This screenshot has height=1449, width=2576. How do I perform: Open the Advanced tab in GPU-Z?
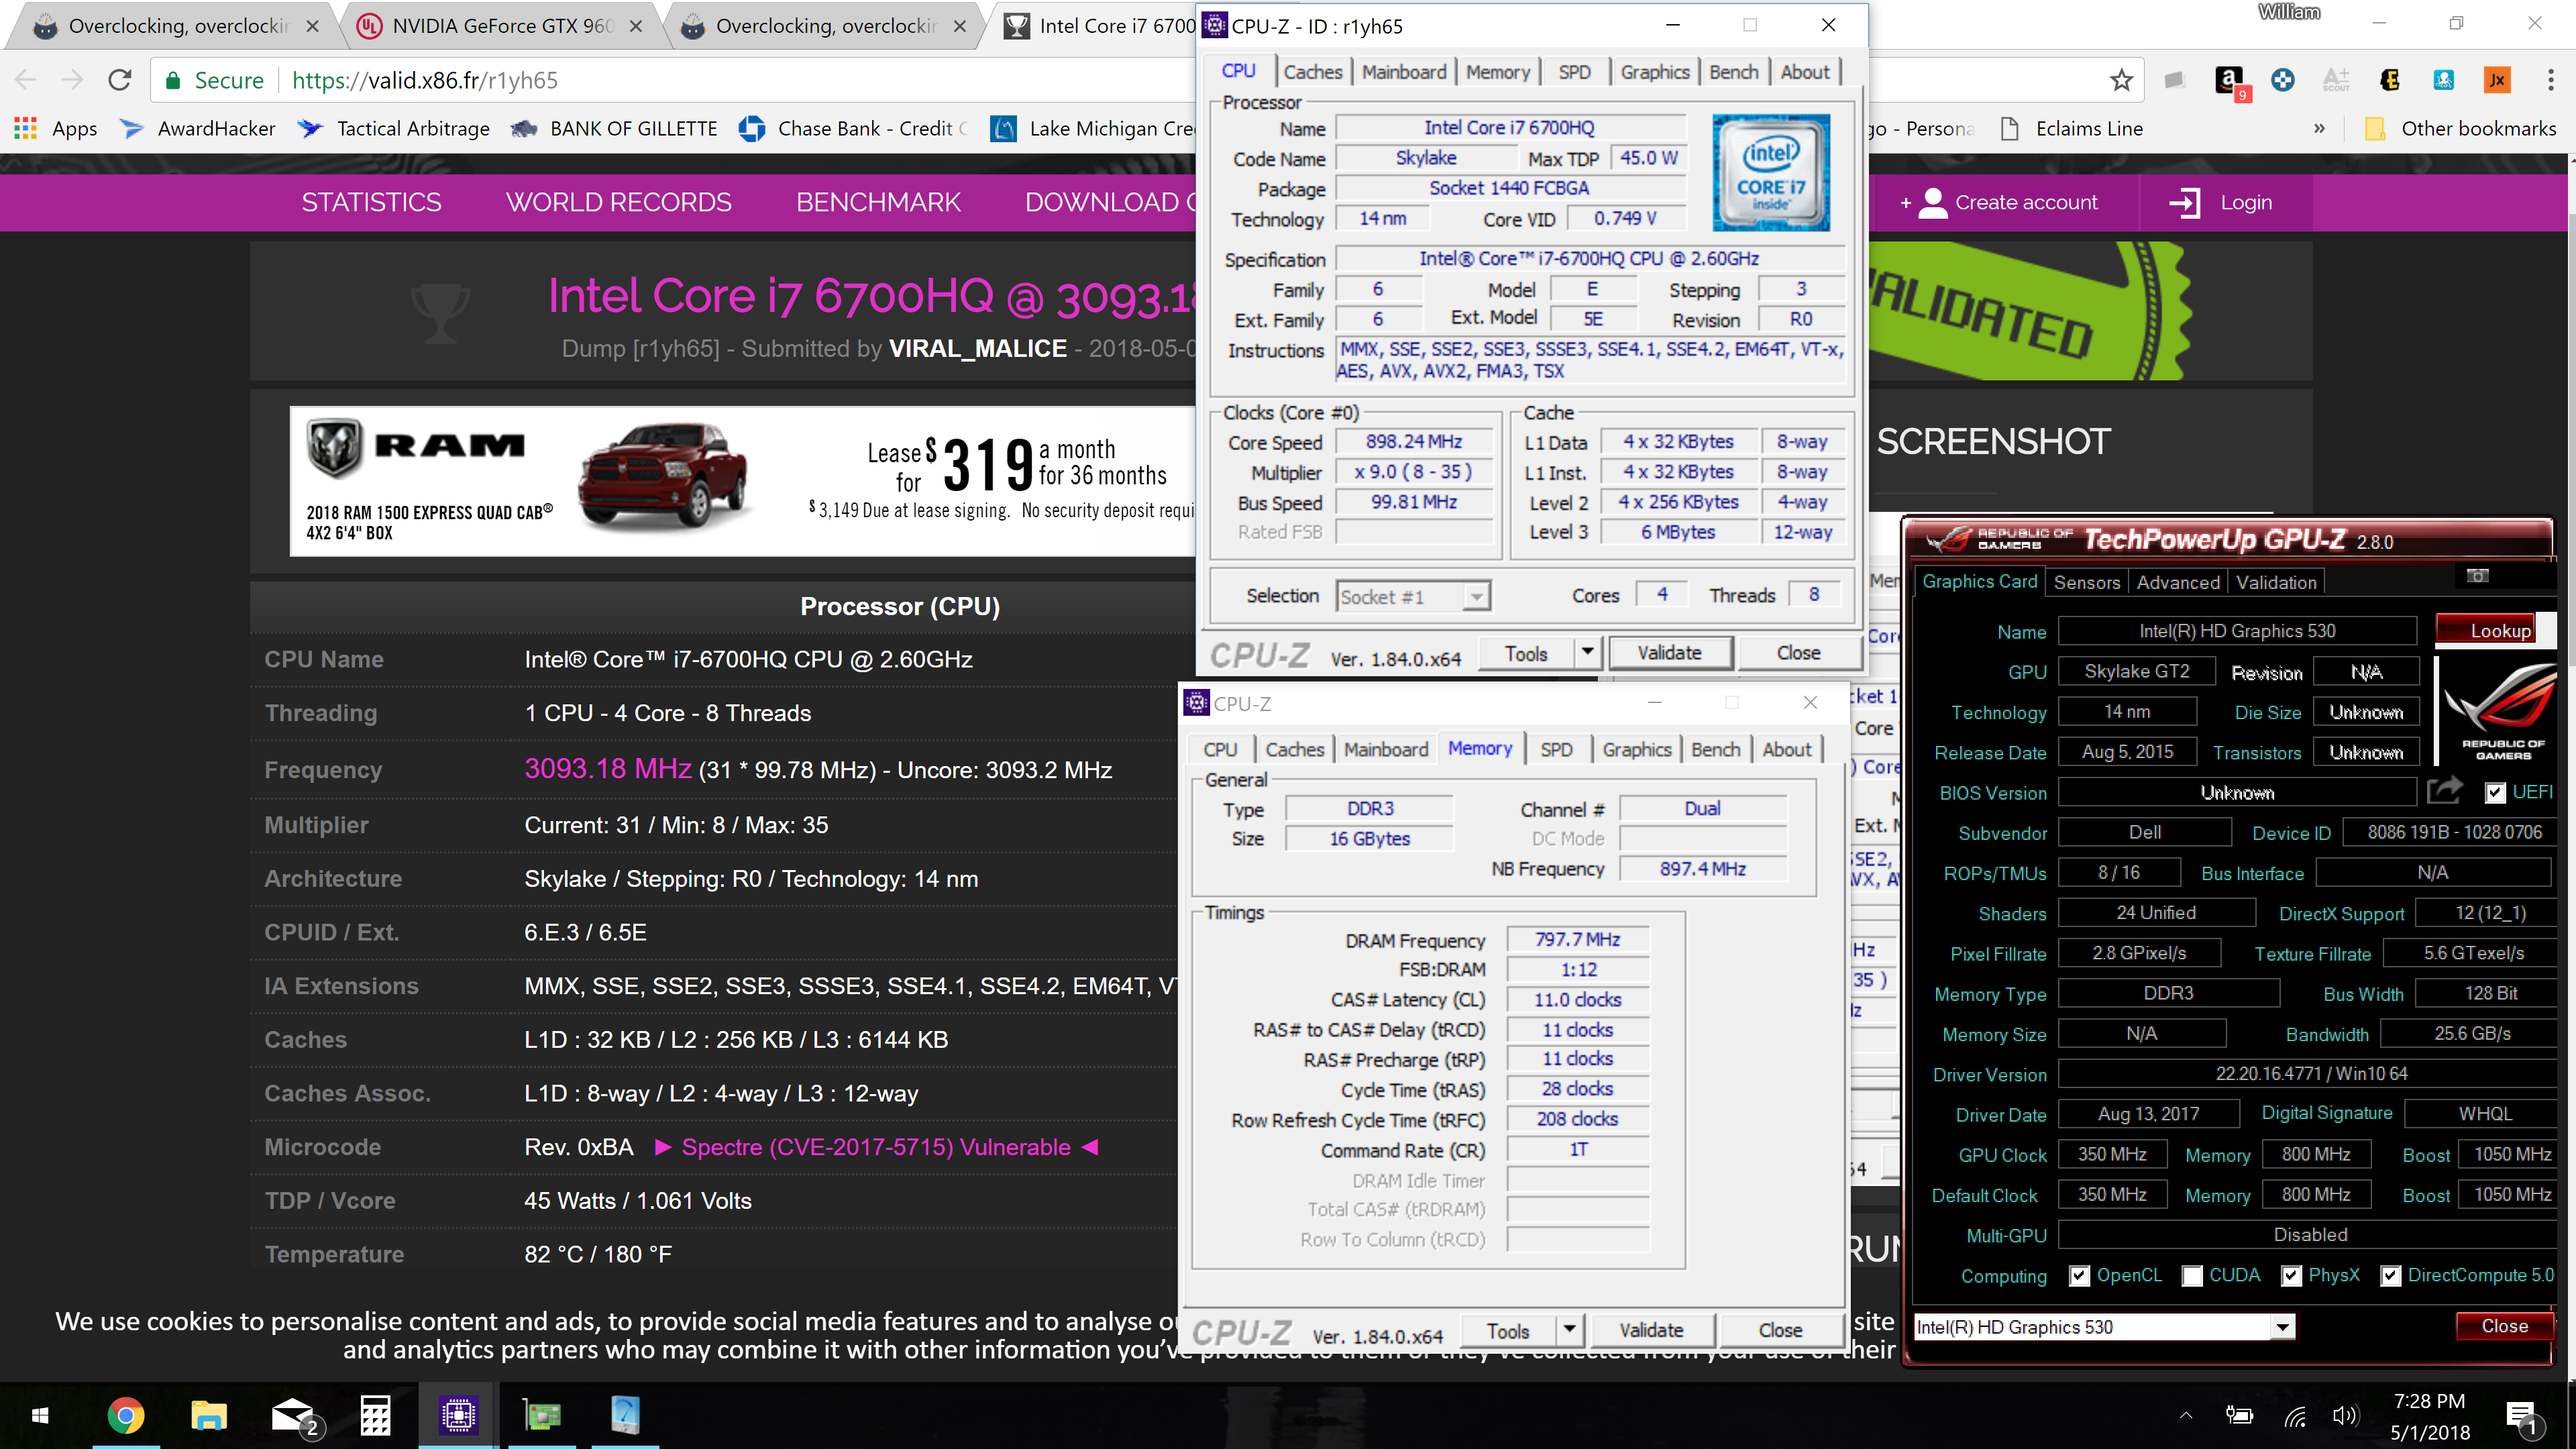coord(2178,583)
